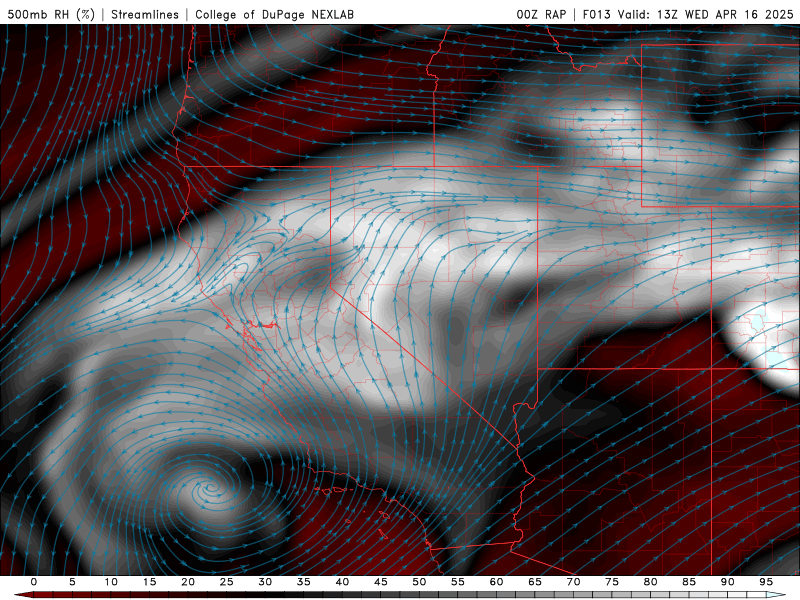This screenshot has height=600, width=800.
Task: Click the 60 value on the color scale
Action: (x=496, y=582)
